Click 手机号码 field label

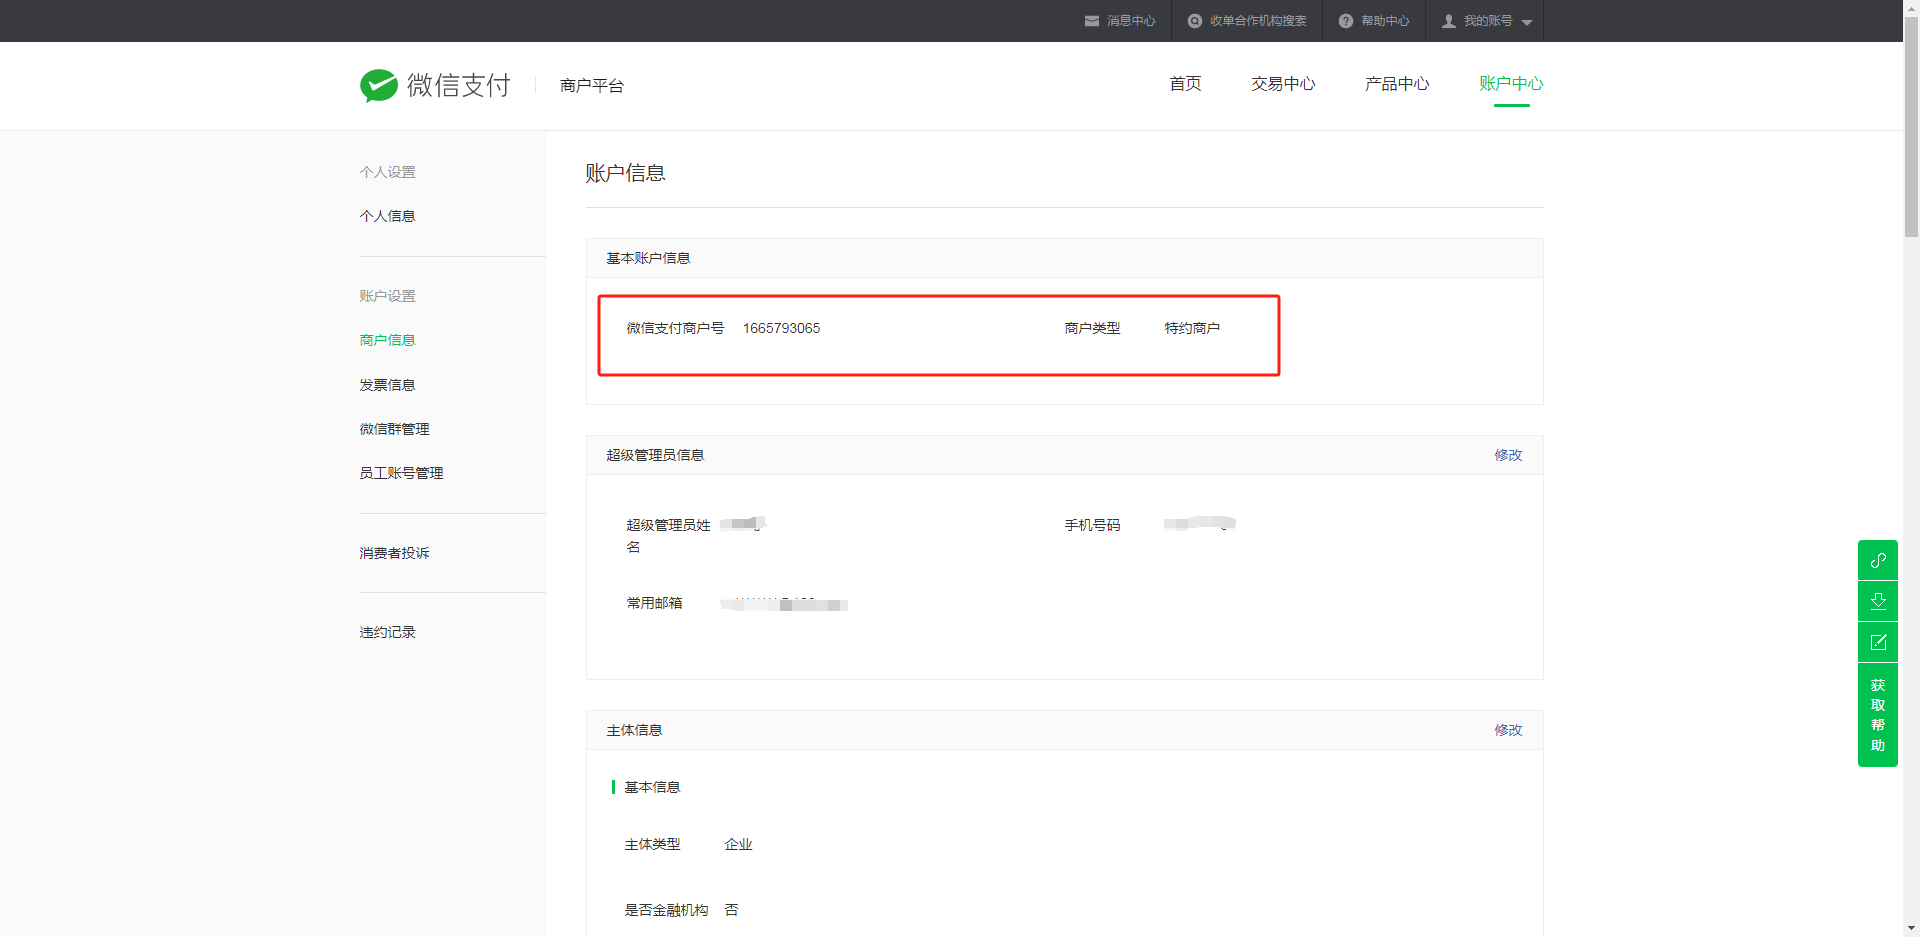click(x=1092, y=525)
